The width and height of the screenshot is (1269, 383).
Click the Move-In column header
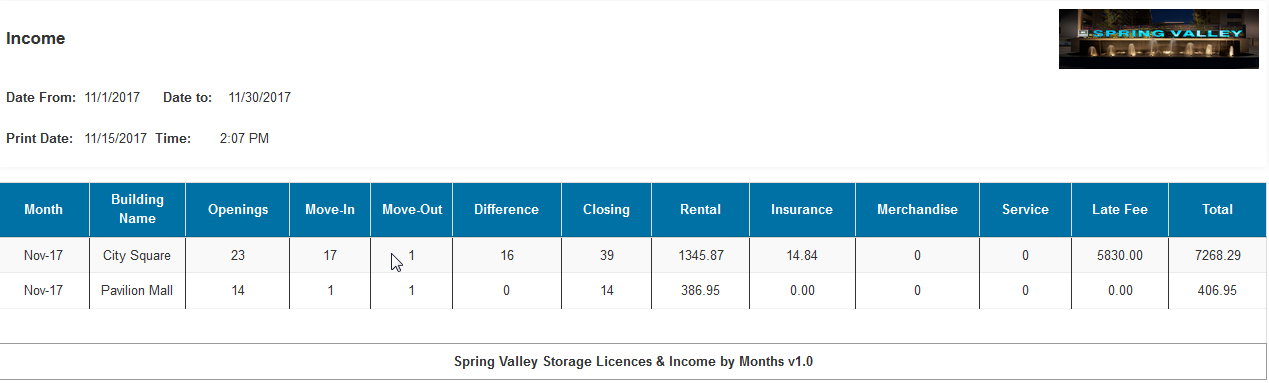[x=330, y=210]
